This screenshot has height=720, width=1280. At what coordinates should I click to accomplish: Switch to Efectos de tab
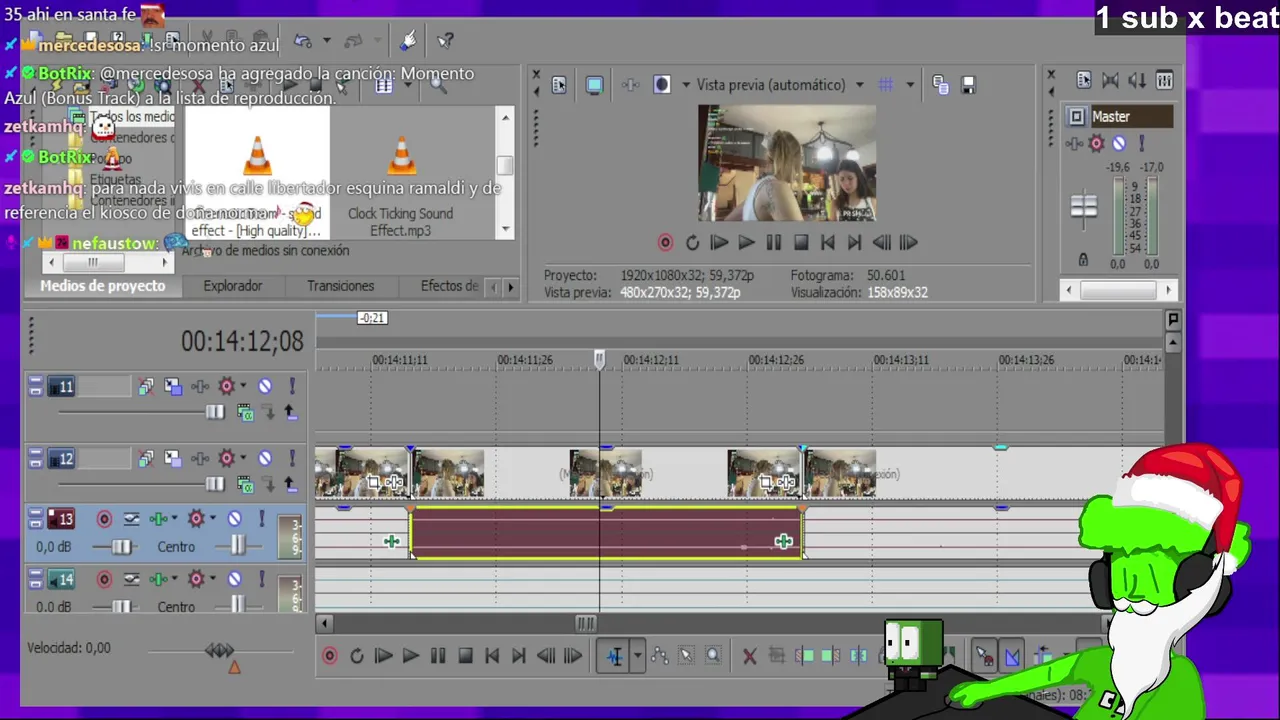coord(449,286)
